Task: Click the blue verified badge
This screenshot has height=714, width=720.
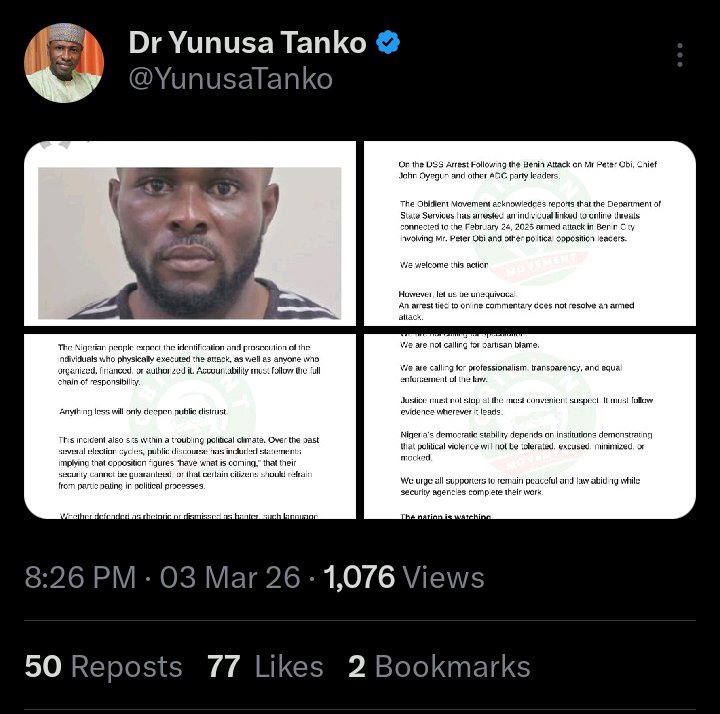Action: coord(388,43)
